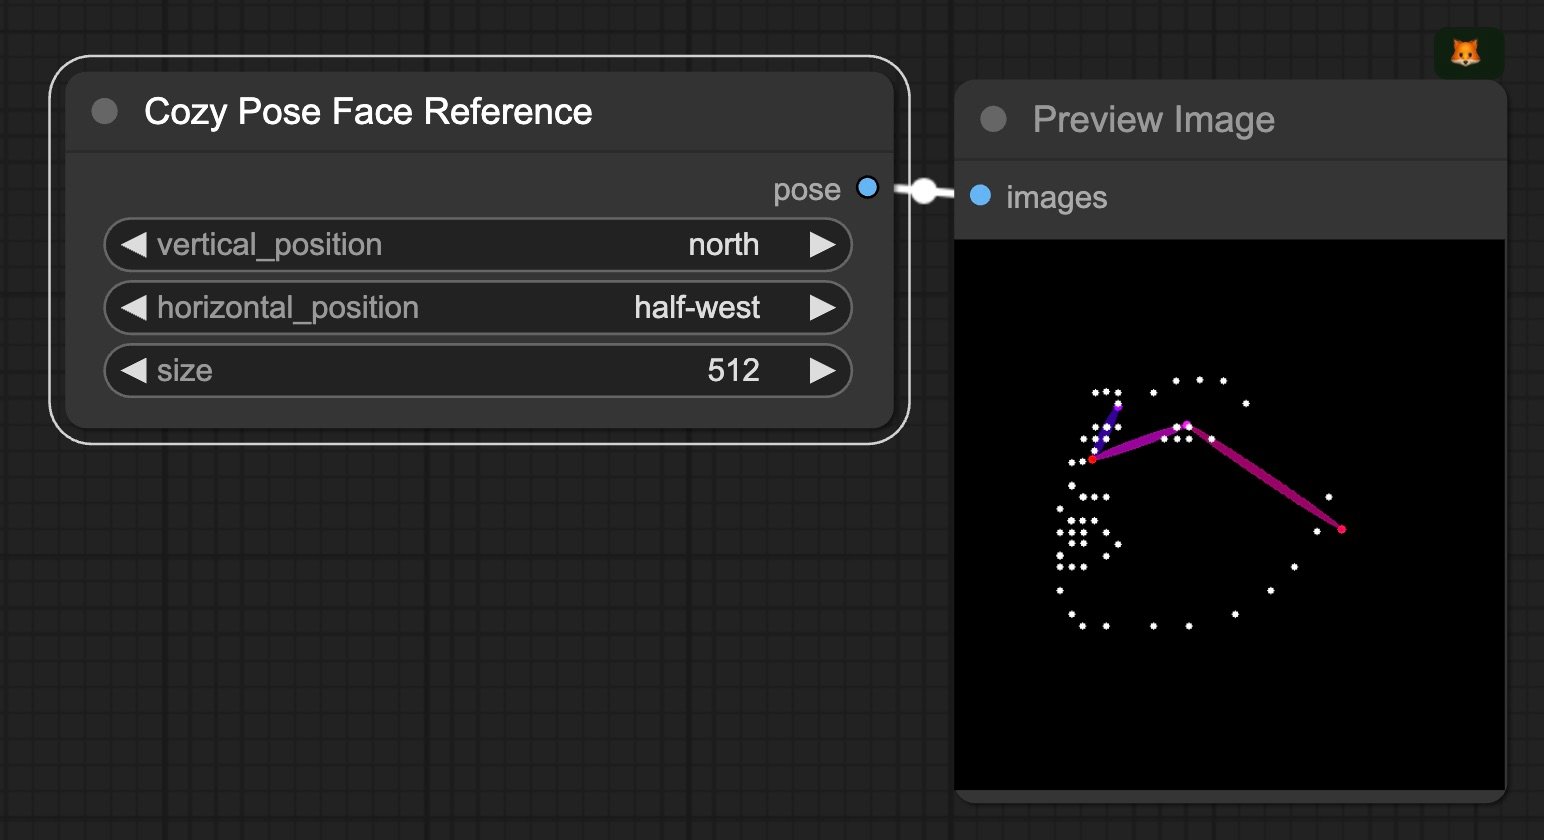Viewport: 1544px width, 840px height.
Task: Open the vertical_position north options list
Action: (x=478, y=245)
